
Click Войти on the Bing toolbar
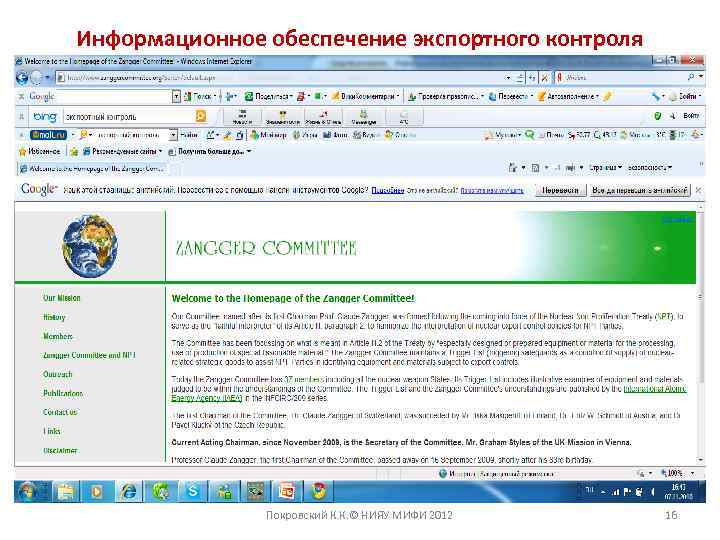pos(691,116)
